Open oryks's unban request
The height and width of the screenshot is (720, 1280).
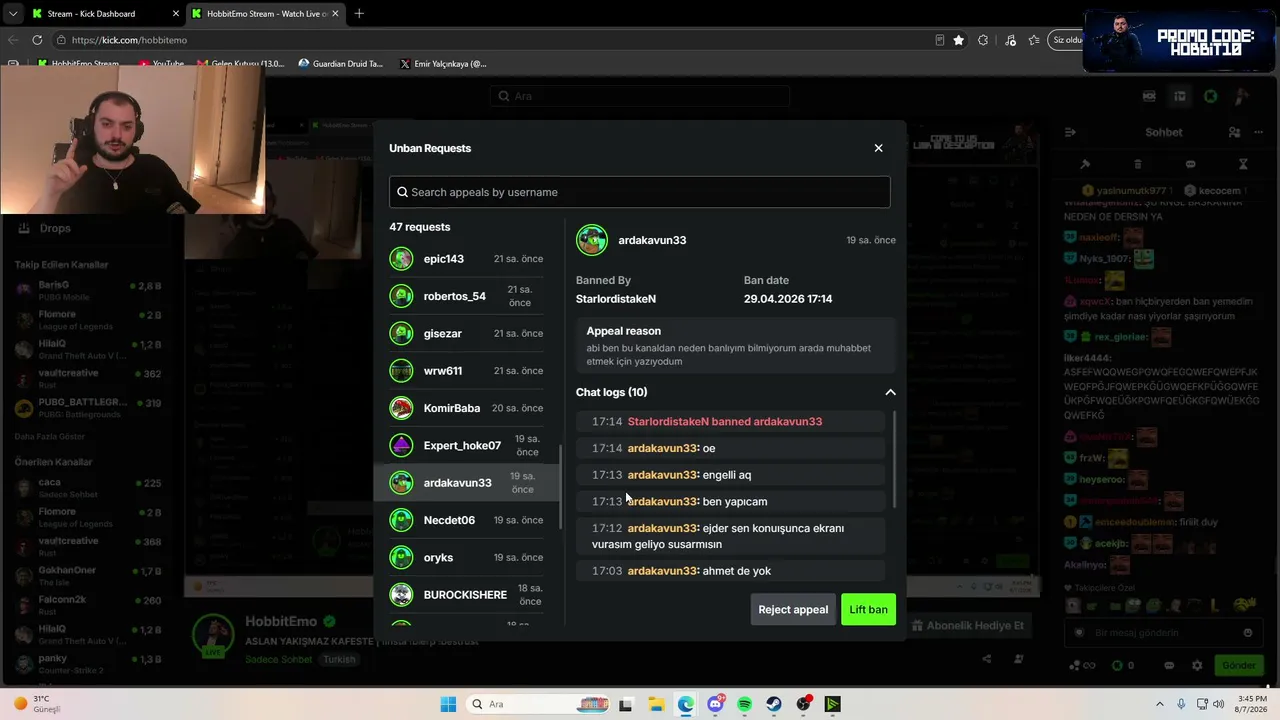(x=466, y=557)
